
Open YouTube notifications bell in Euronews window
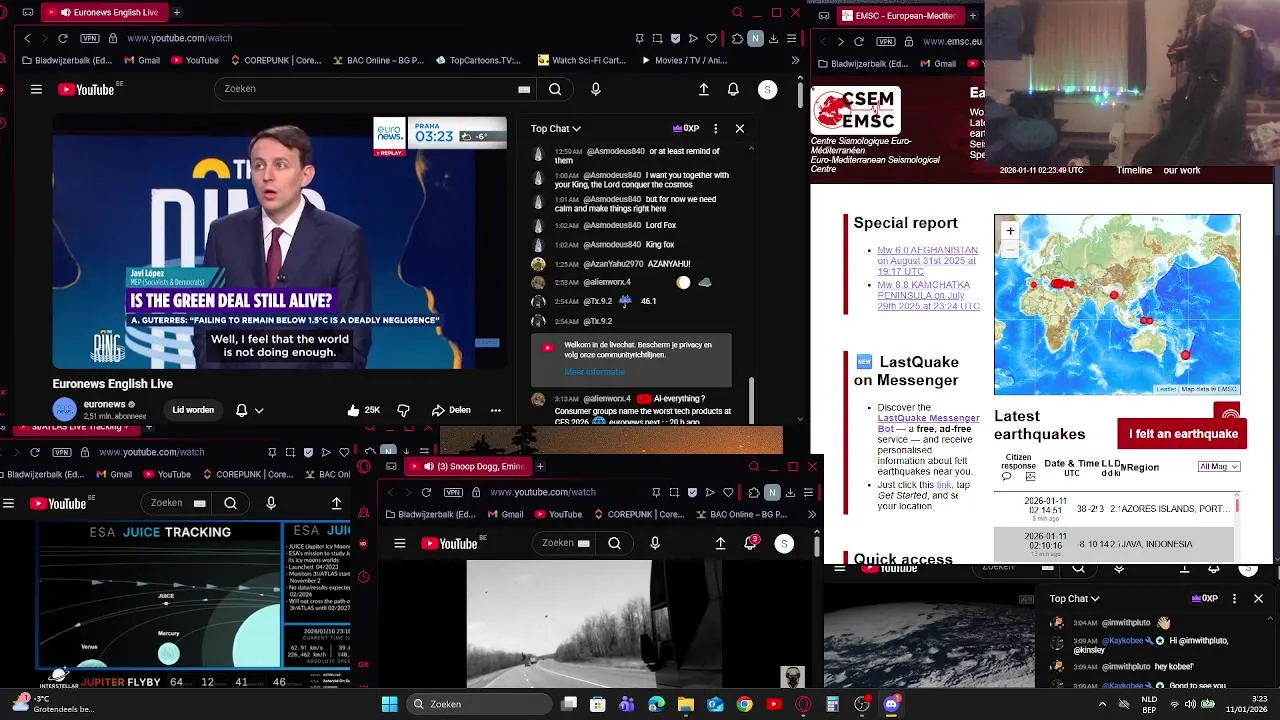pyautogui.click(x=733, y=89)
